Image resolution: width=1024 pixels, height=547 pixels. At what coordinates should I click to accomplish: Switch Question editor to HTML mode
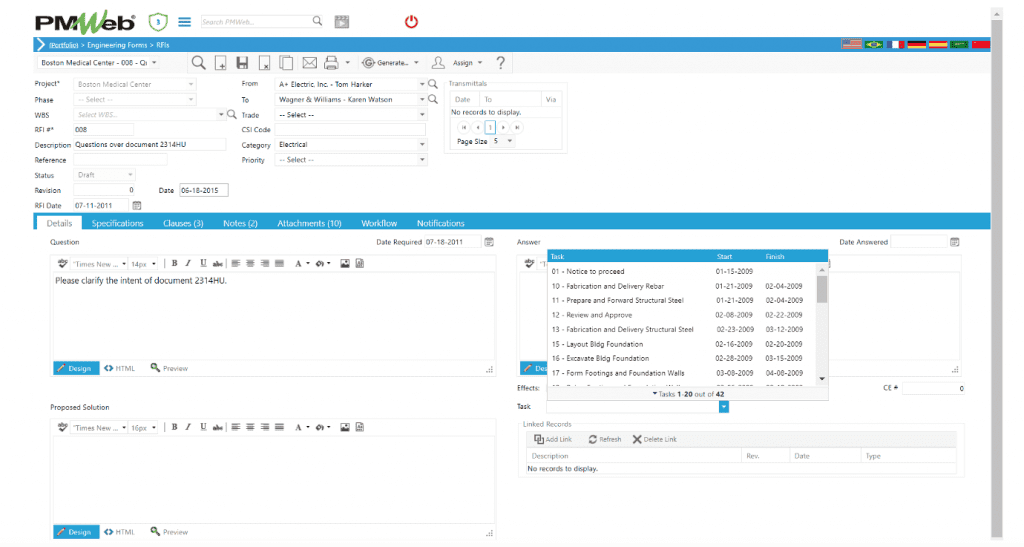(120, 368)
